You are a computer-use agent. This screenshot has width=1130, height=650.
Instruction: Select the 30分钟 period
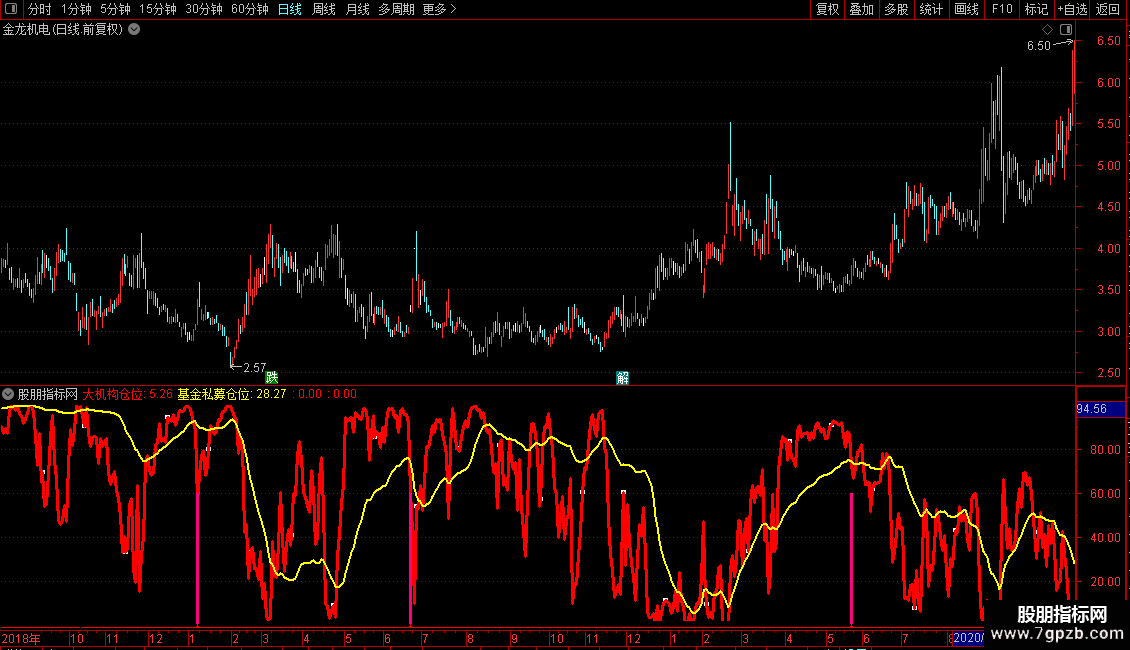204,9
